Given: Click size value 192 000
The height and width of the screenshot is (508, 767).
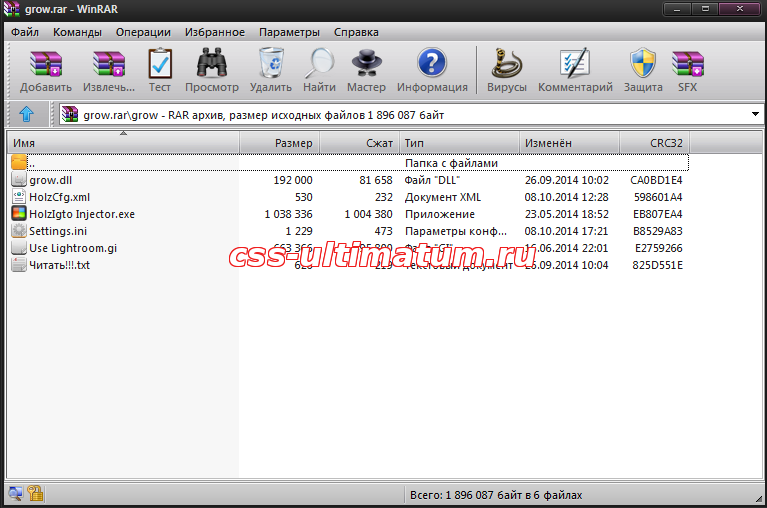Looking at the screenshot, I should pos(293,180).
